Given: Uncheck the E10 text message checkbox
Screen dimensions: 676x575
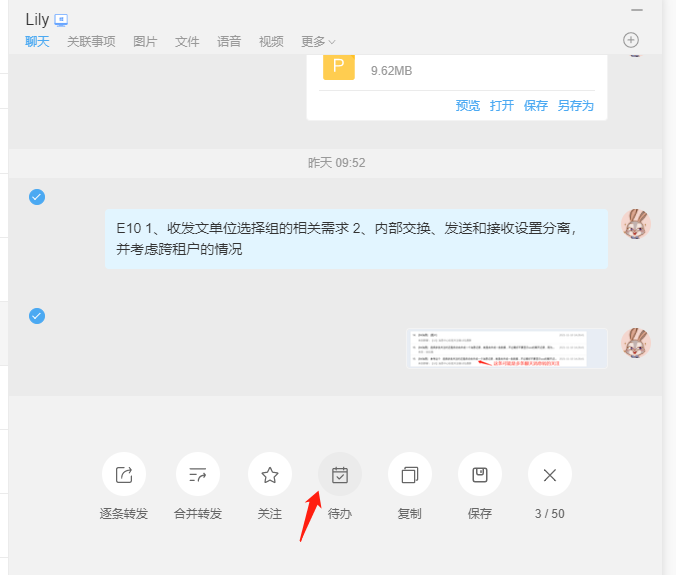Looking at the screenshot, I should [37, 197].
